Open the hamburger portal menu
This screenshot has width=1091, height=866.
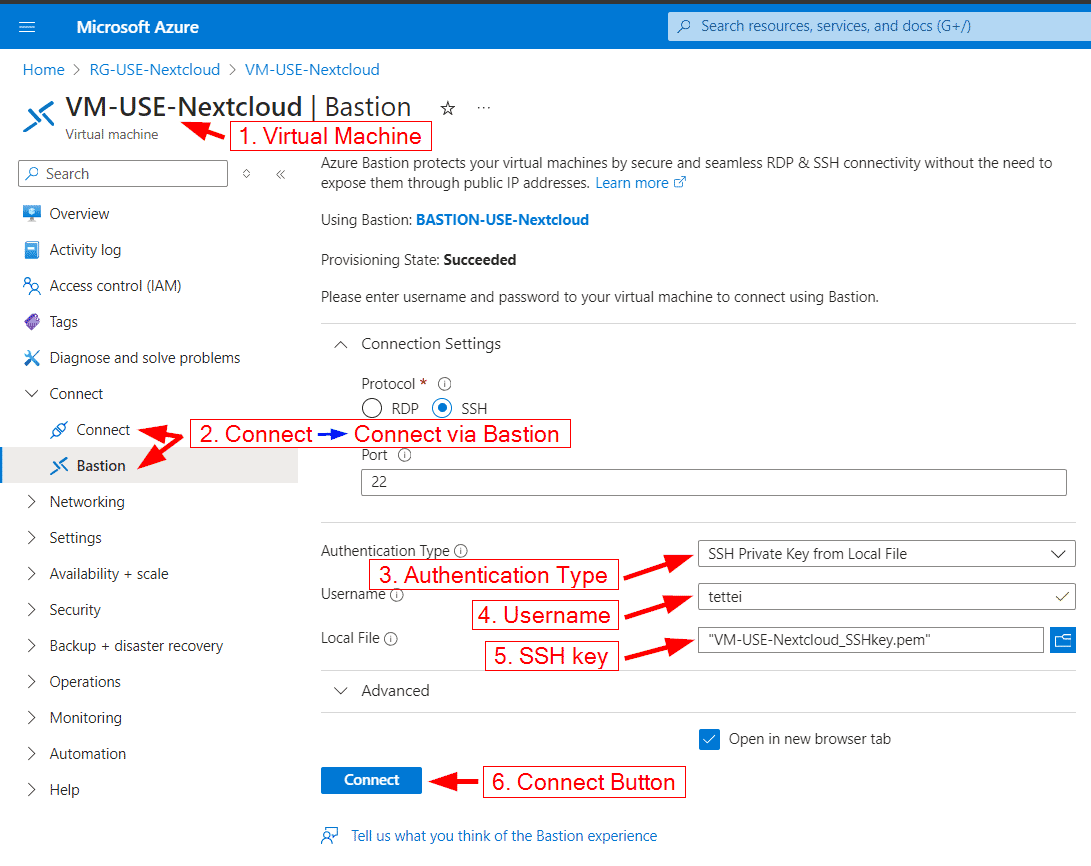27,27
